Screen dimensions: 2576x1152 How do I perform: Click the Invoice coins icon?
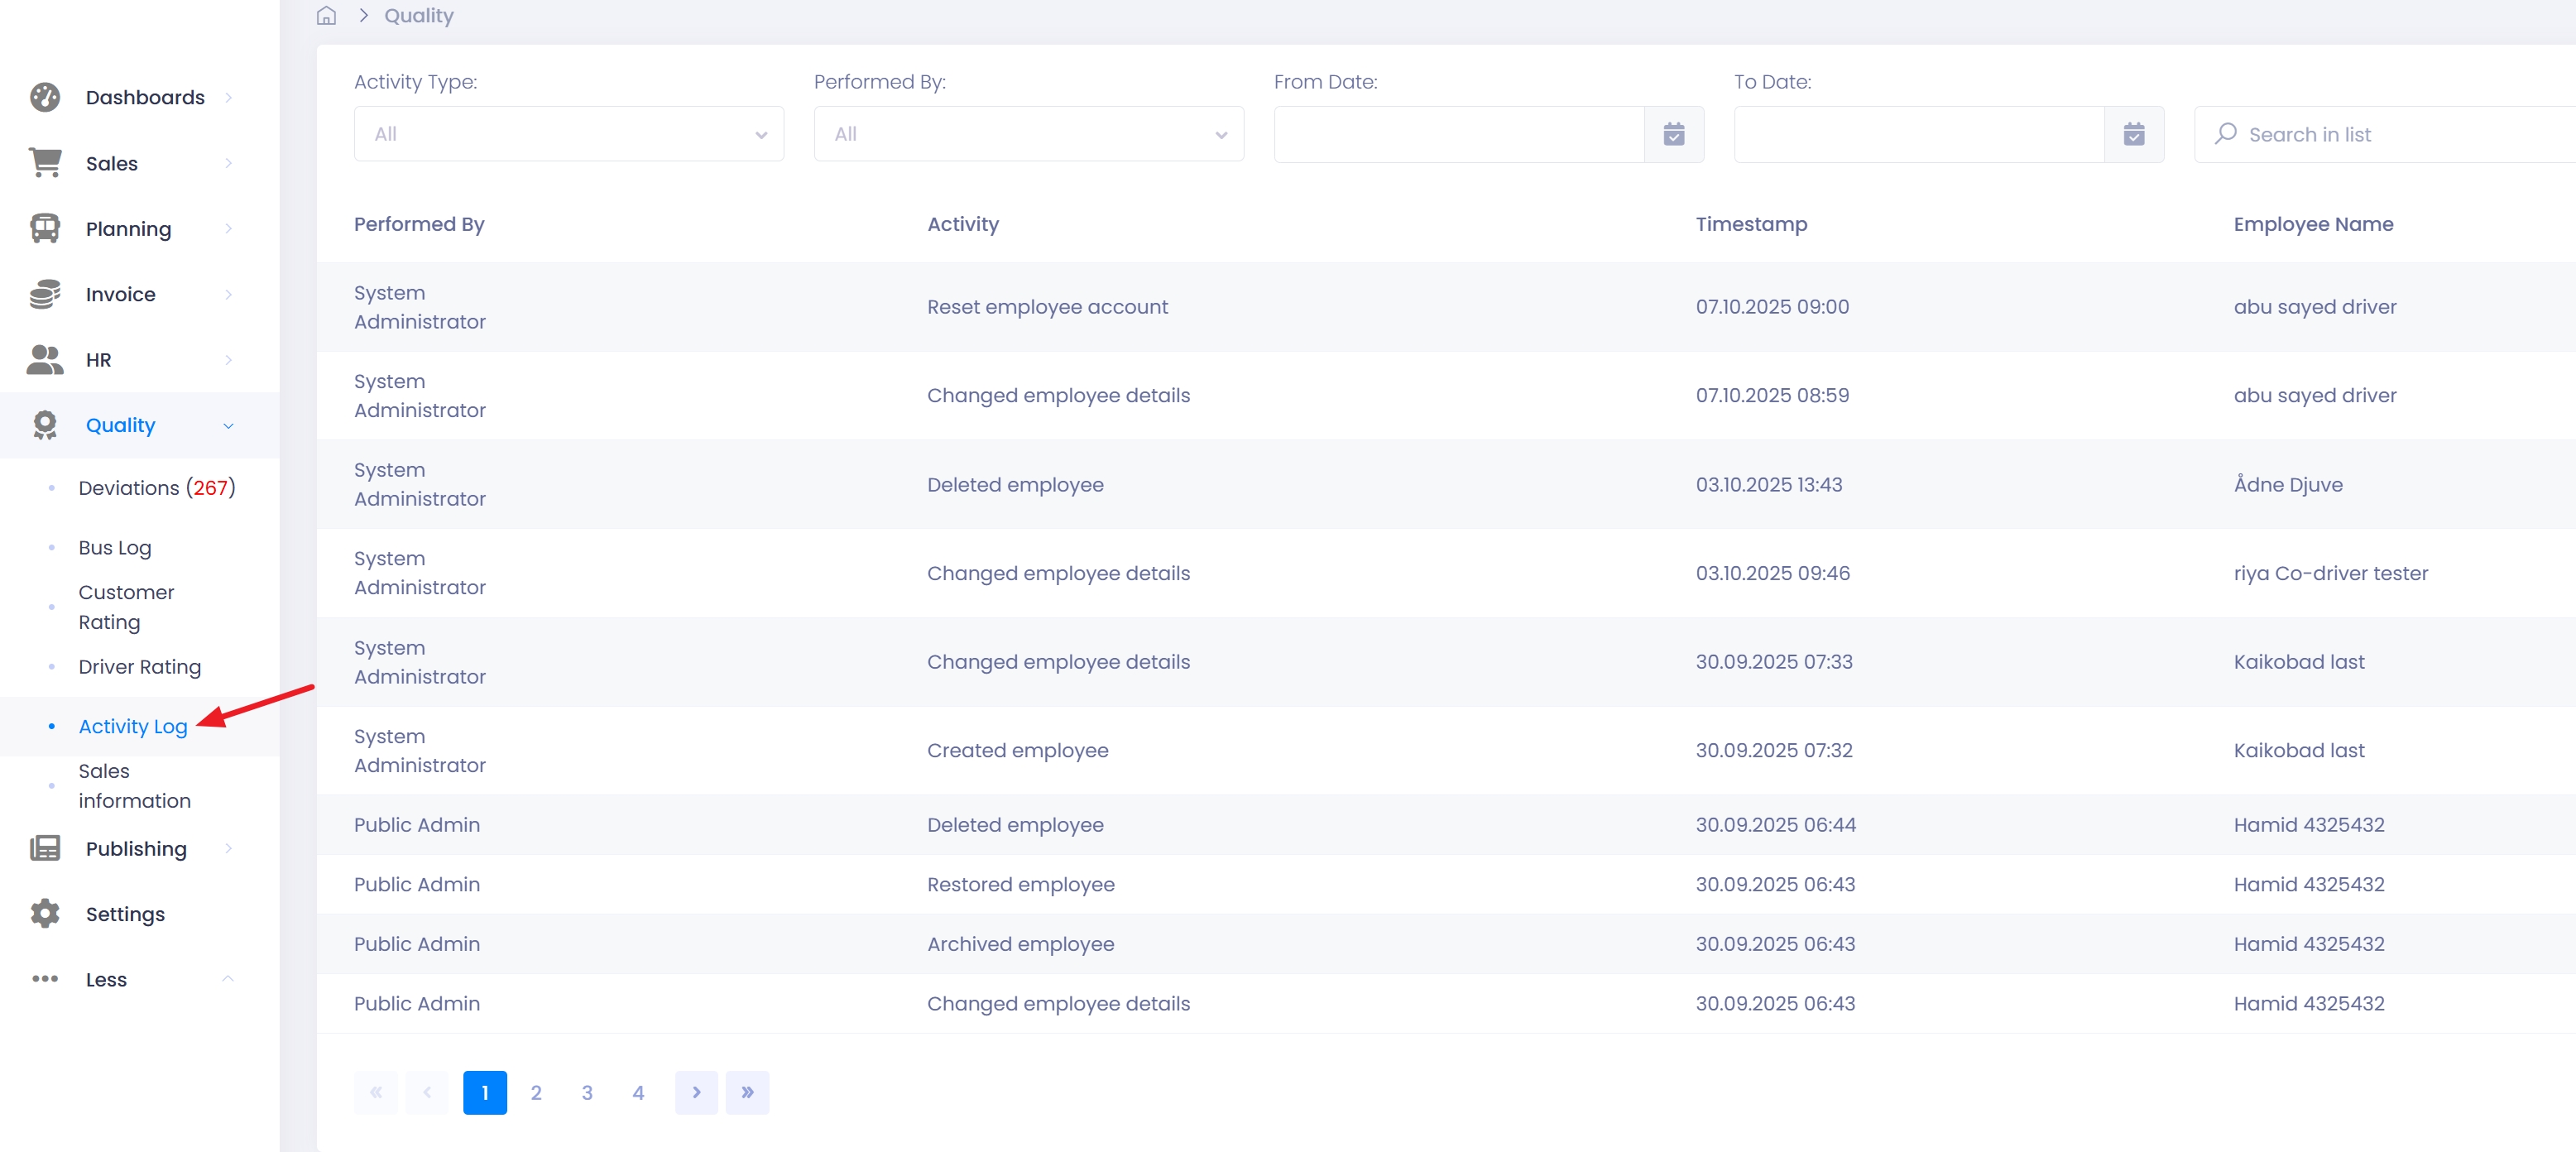click(45, 294)
